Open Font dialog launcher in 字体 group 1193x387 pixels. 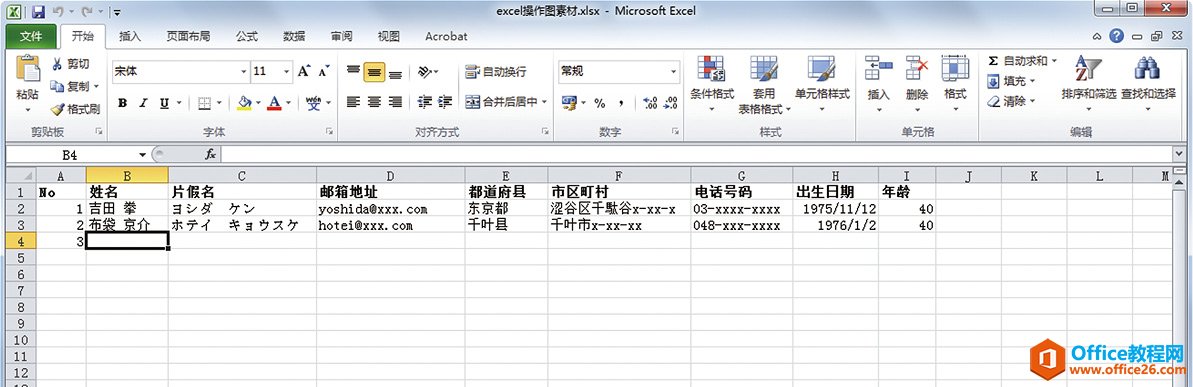coord(329,132)
